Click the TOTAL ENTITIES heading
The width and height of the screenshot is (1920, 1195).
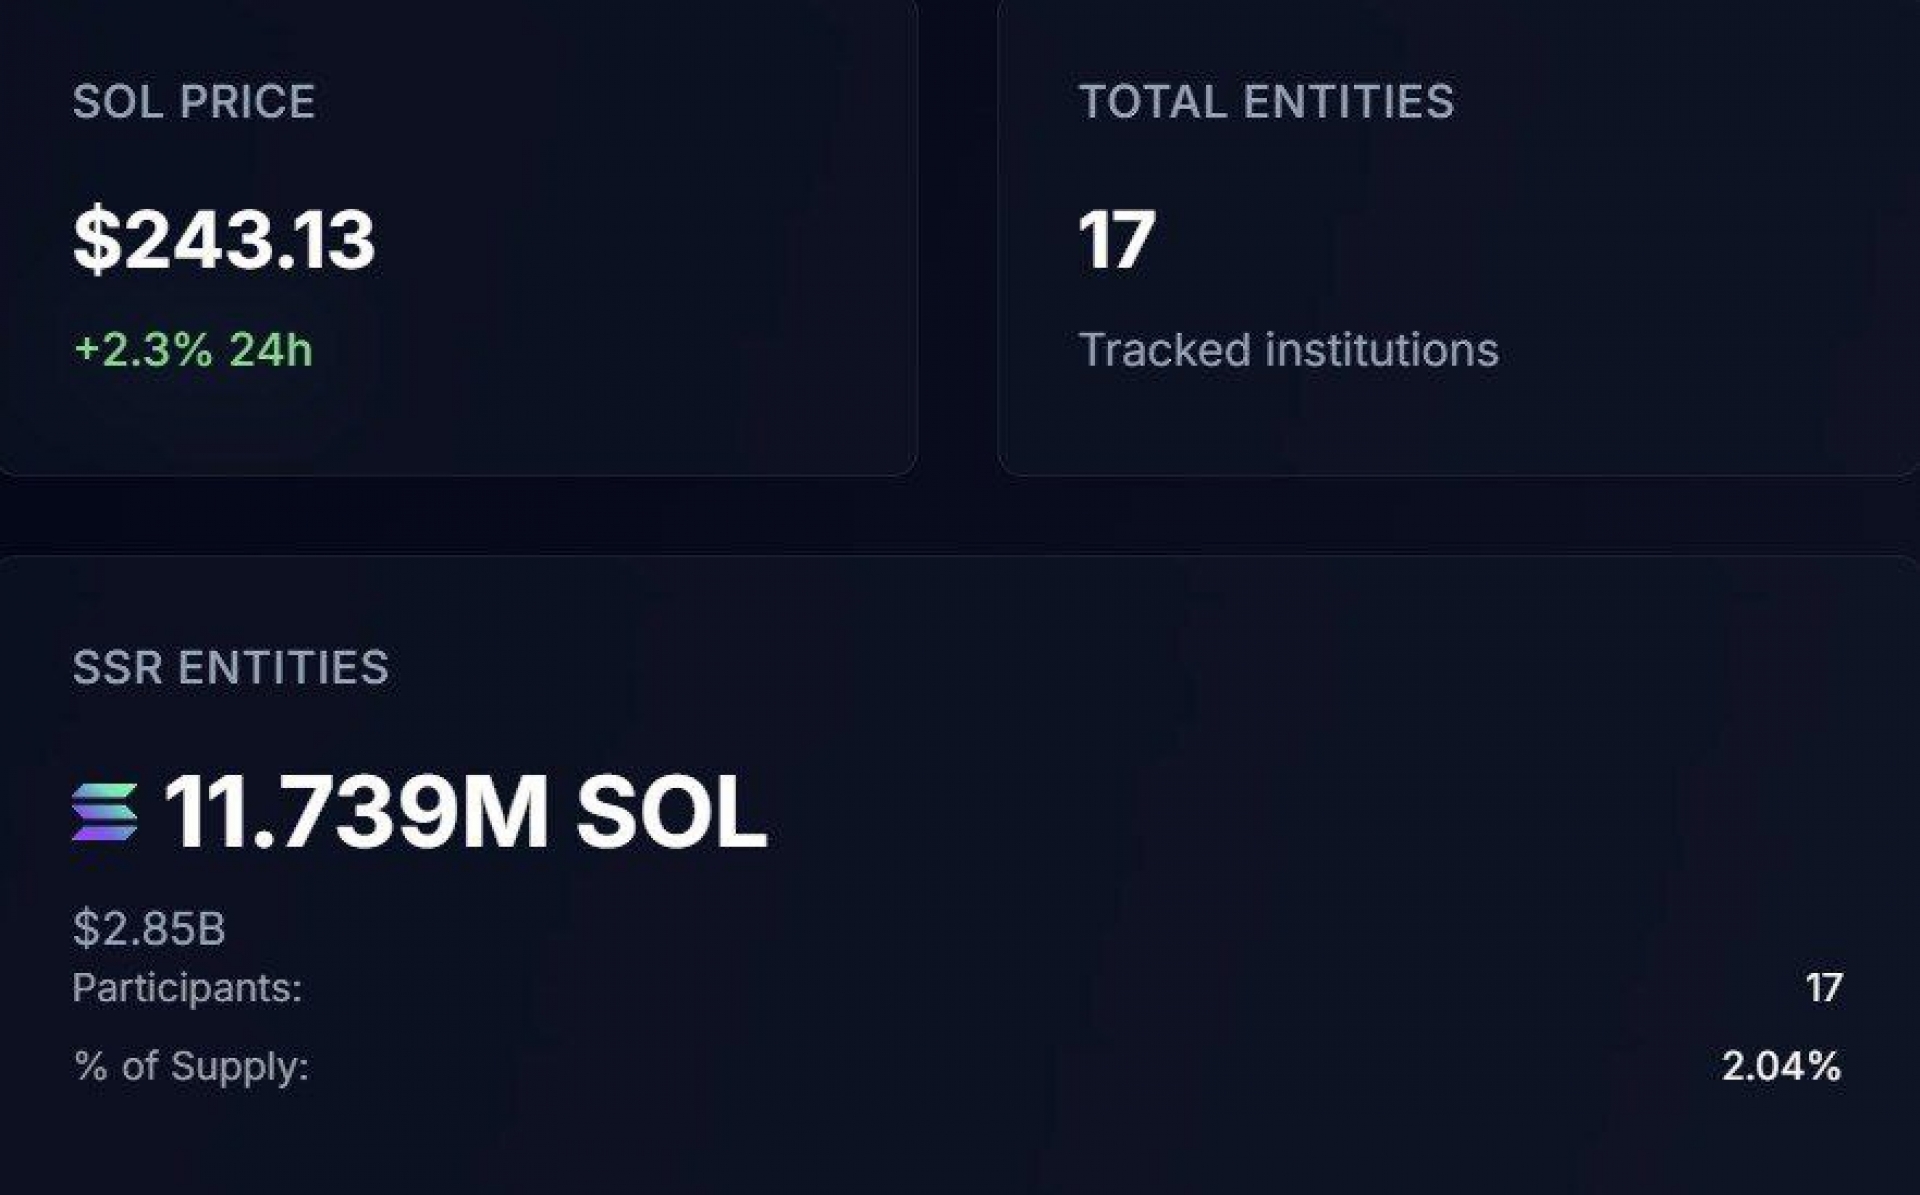point(1266,102)
